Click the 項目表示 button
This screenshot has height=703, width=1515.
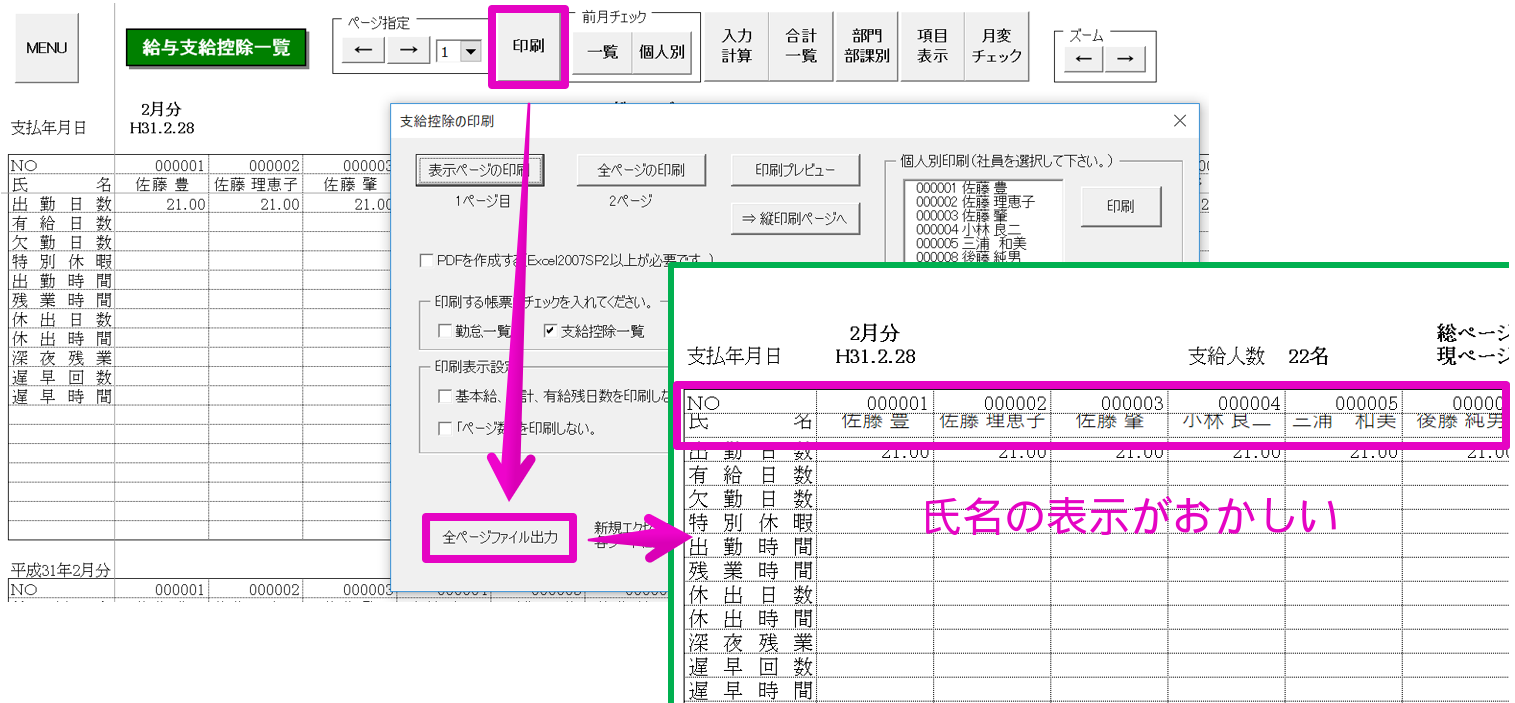tap(932, 46)
